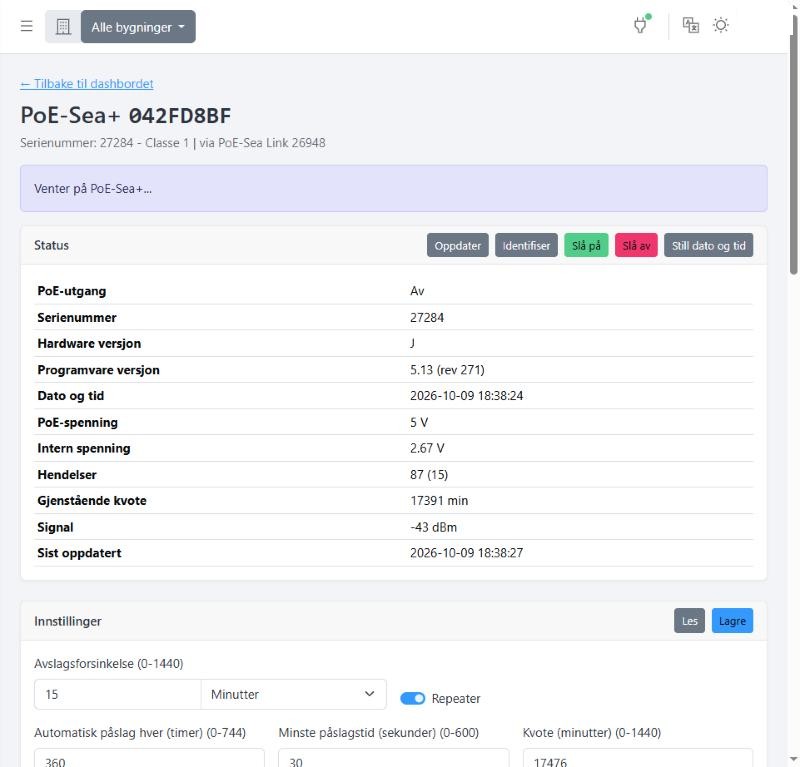The height and width of the screenshot is (767, 800).
Task: Click the Automatisk påslag hver field
Action: pyautogui.click(x=149, y=758)
